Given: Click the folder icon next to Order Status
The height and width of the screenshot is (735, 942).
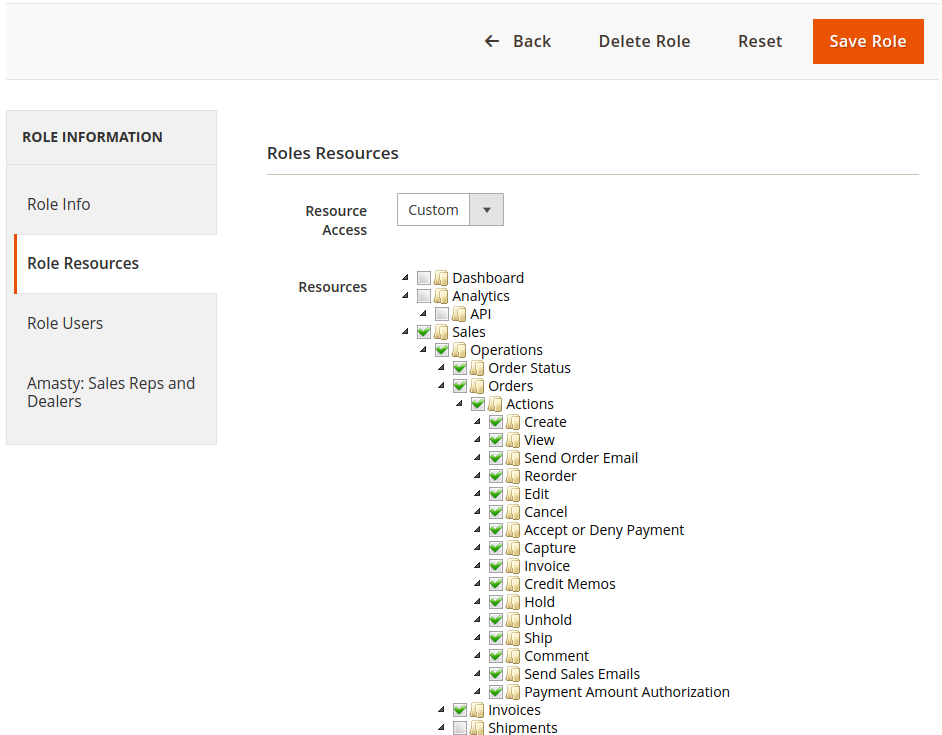Looking at the screenshot, I should coord(477,368).
